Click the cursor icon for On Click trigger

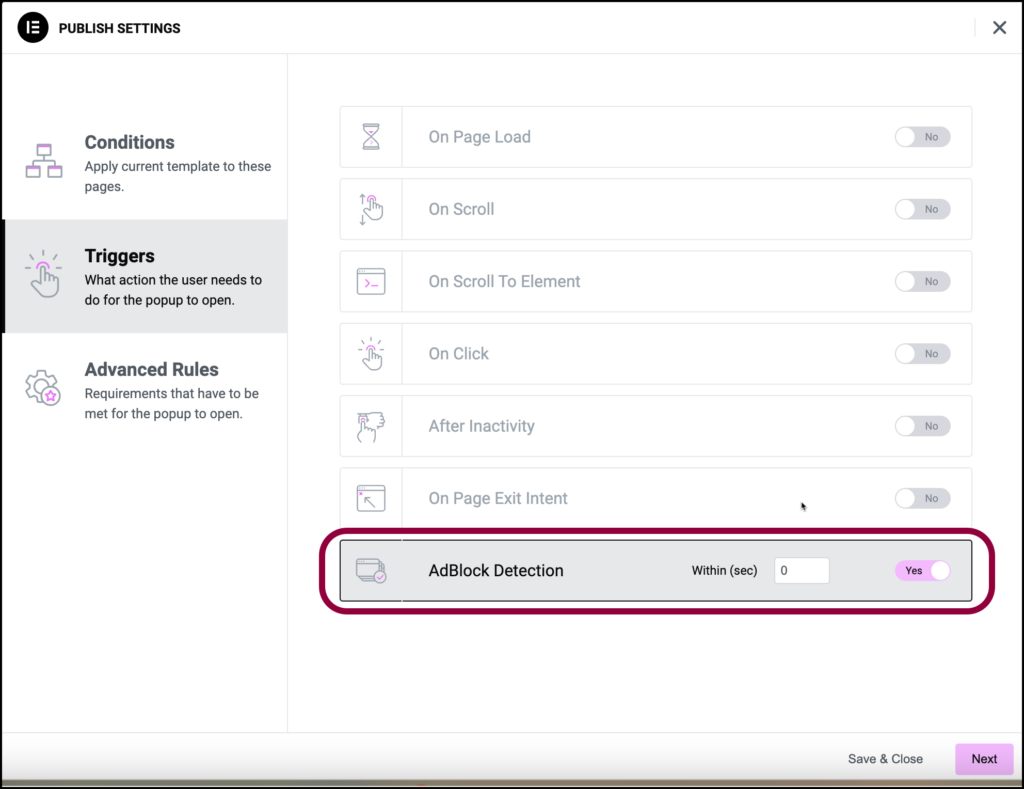click(371, 353)
